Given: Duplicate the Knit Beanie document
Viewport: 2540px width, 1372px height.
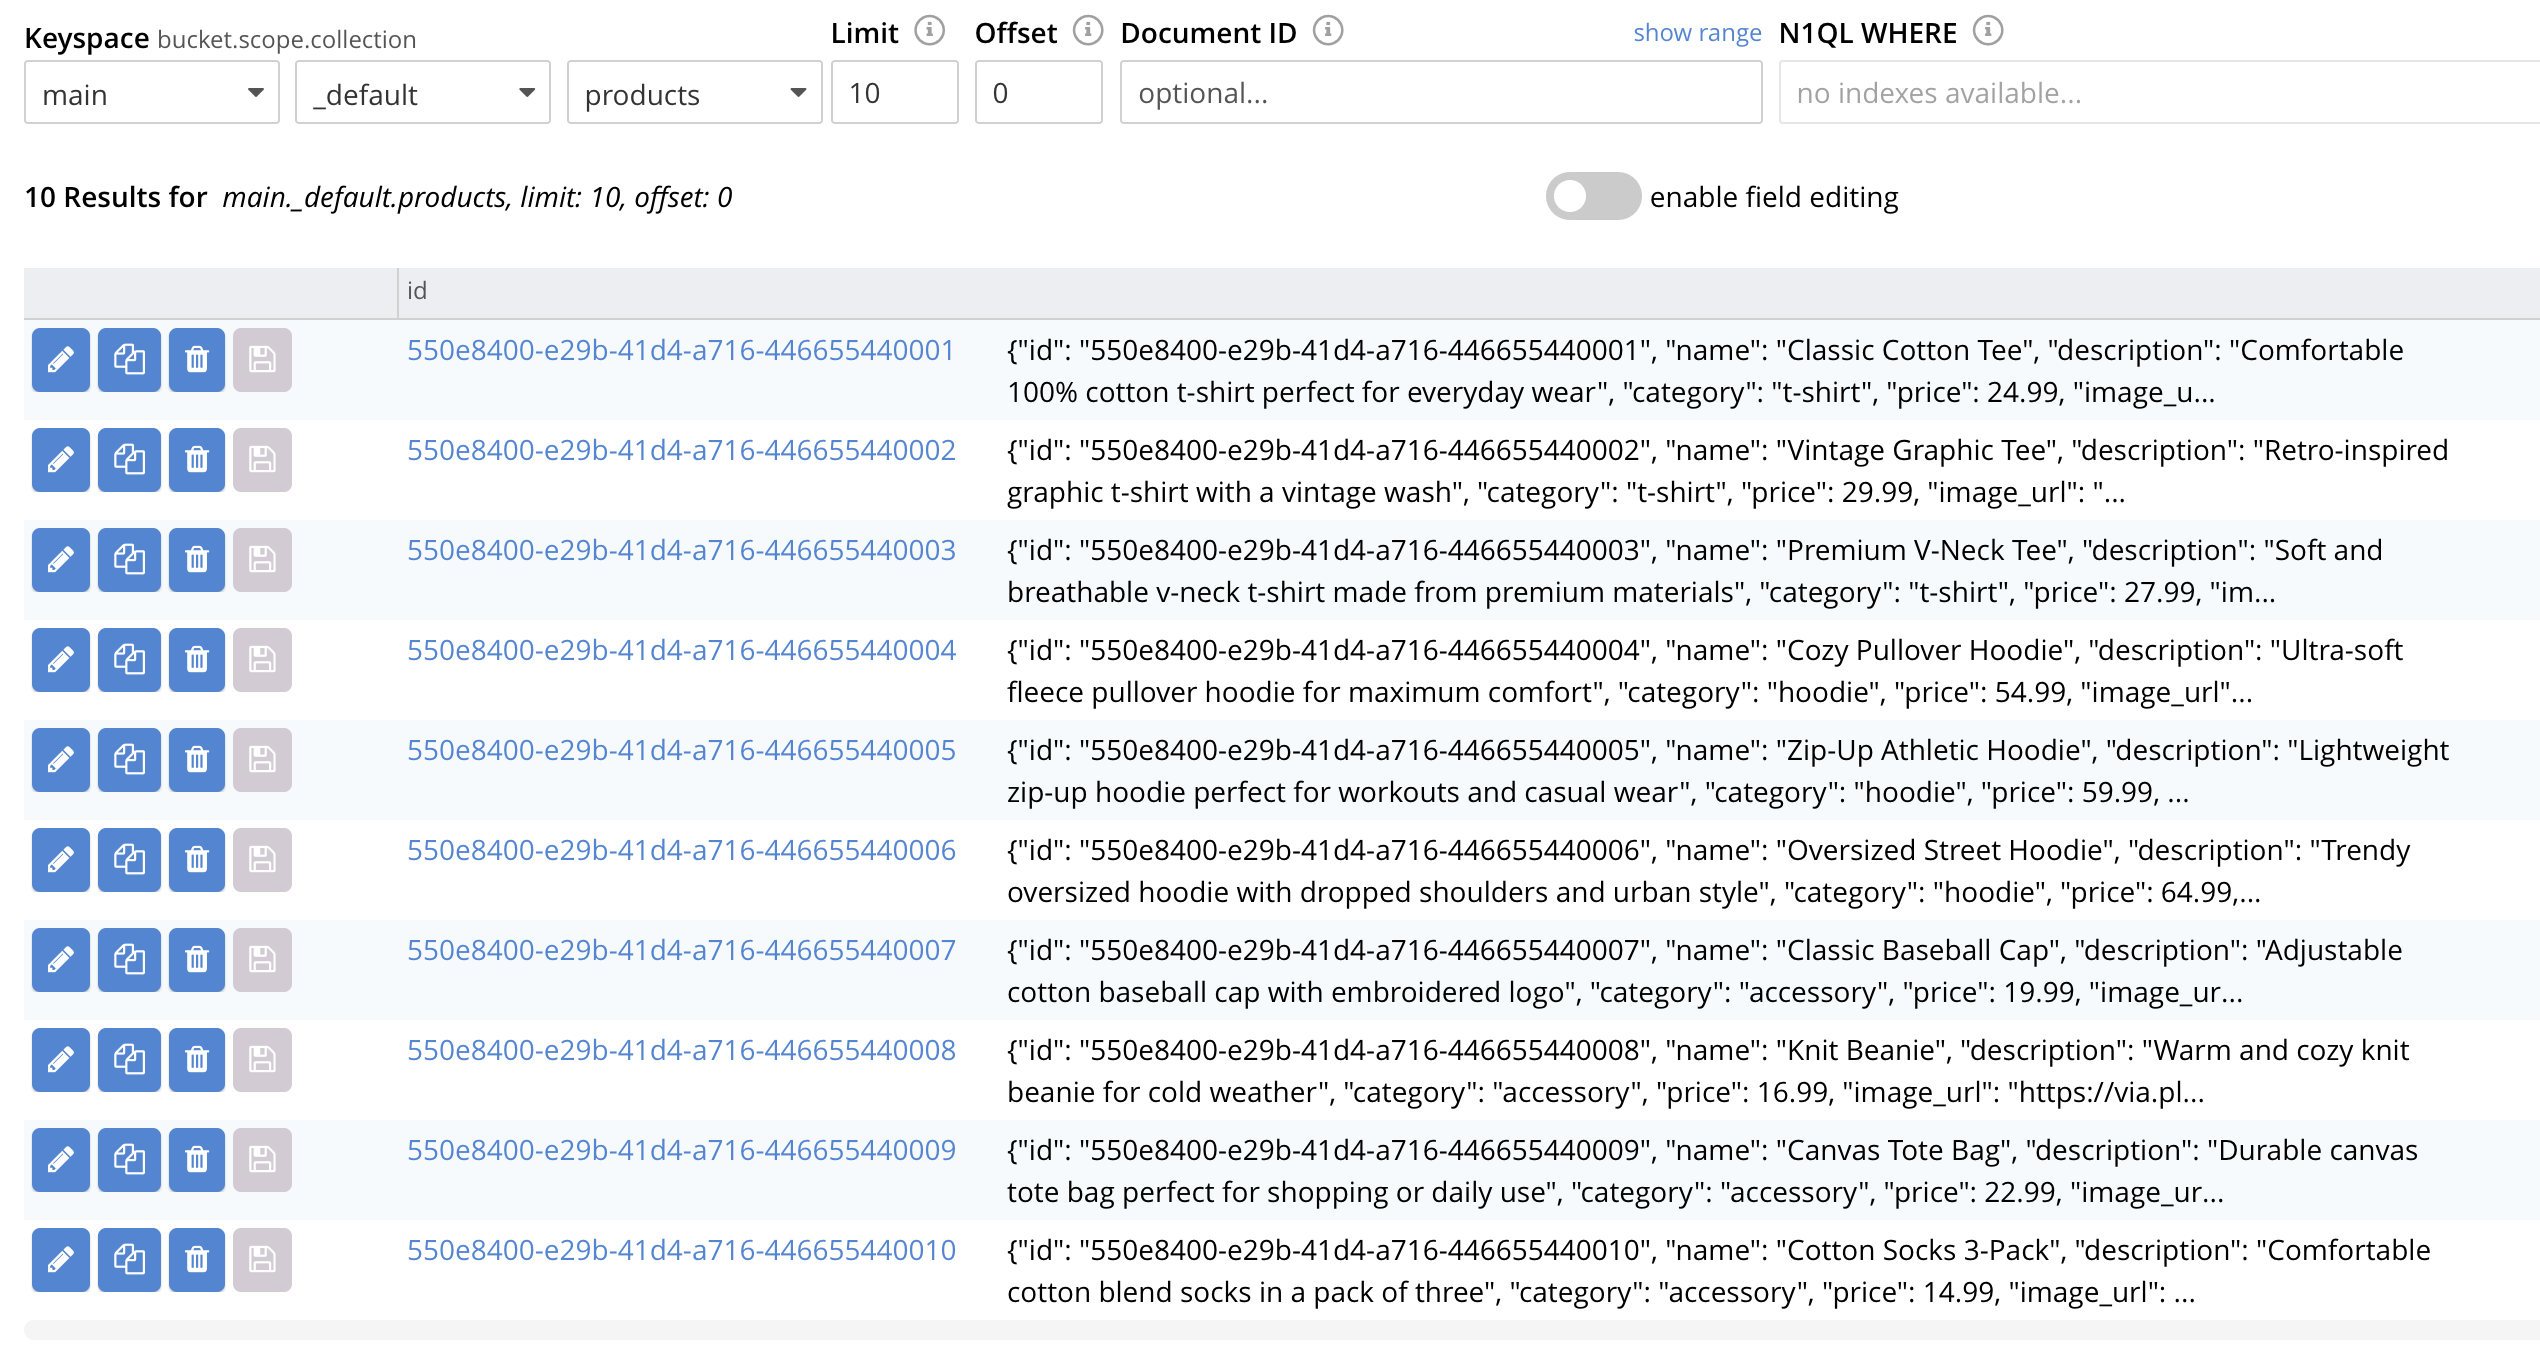Looking at the screenshot, I should point(129,1060).
